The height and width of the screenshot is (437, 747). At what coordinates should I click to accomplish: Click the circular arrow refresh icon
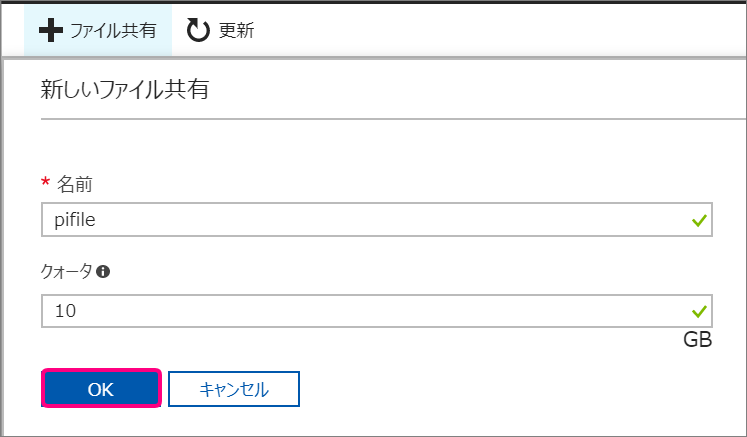pyautogui.click(x=198, y=30)
